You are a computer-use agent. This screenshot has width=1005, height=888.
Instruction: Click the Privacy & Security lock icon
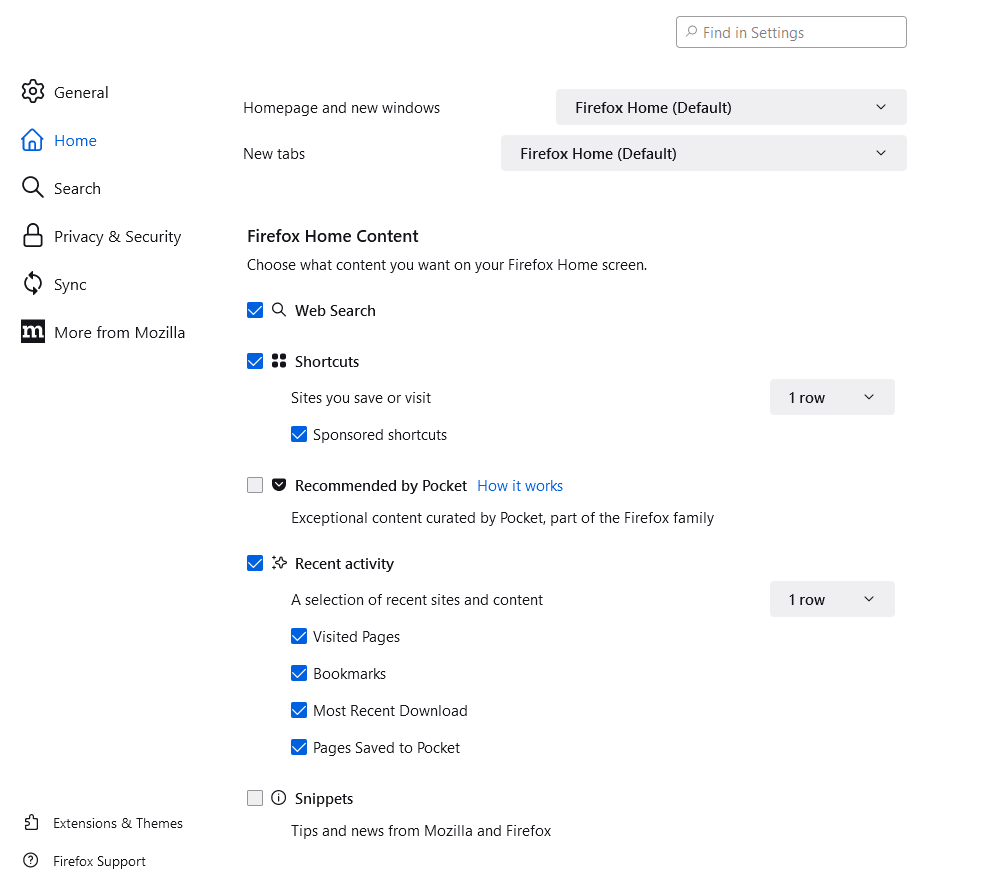[x=33, y=236]
